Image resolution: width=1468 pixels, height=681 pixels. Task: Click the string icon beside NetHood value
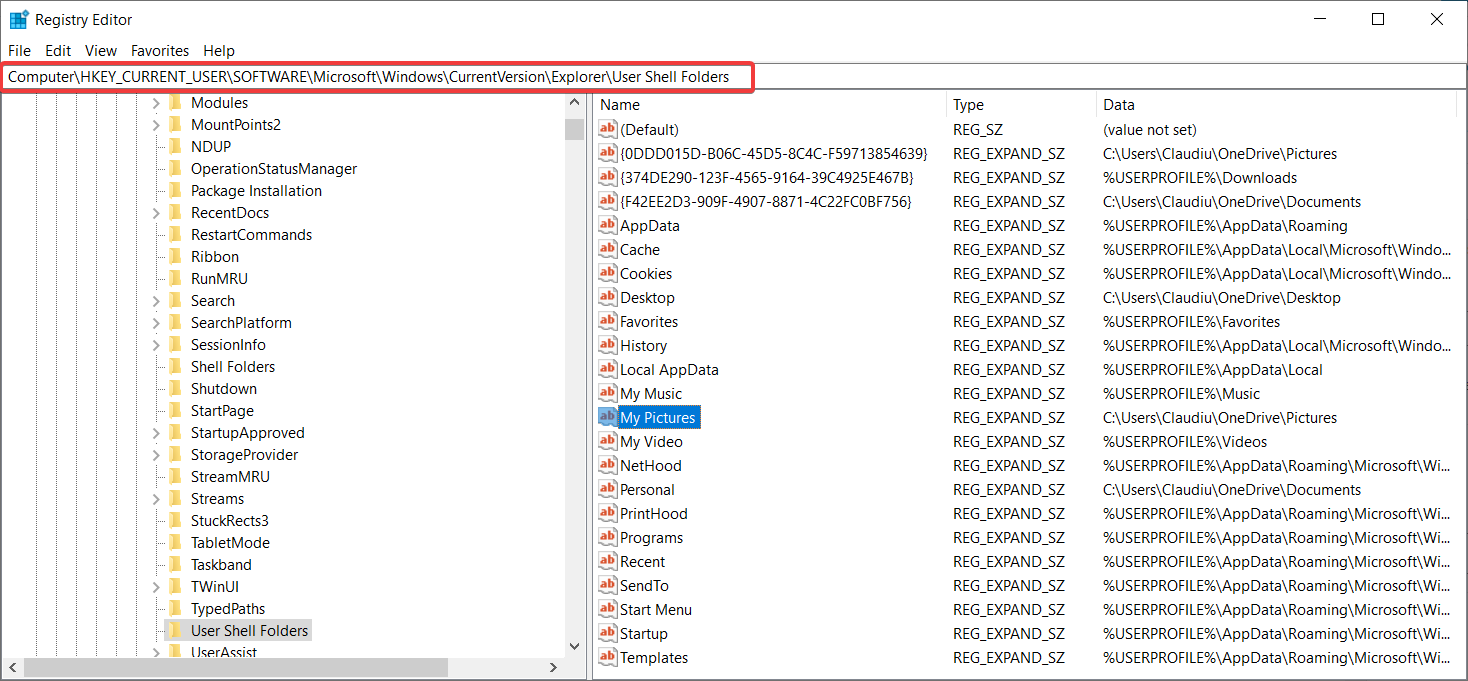pos(607,465)
